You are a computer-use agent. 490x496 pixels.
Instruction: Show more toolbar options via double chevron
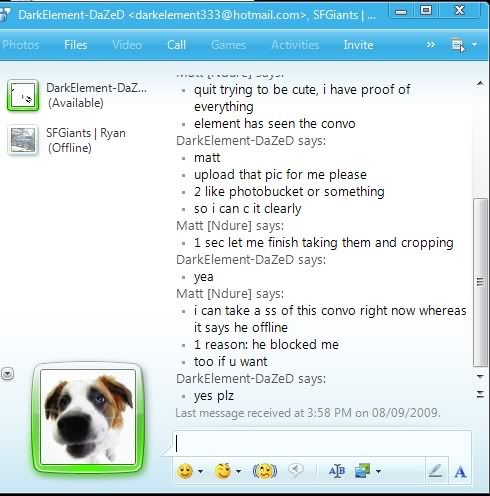(x=431, y=44)
